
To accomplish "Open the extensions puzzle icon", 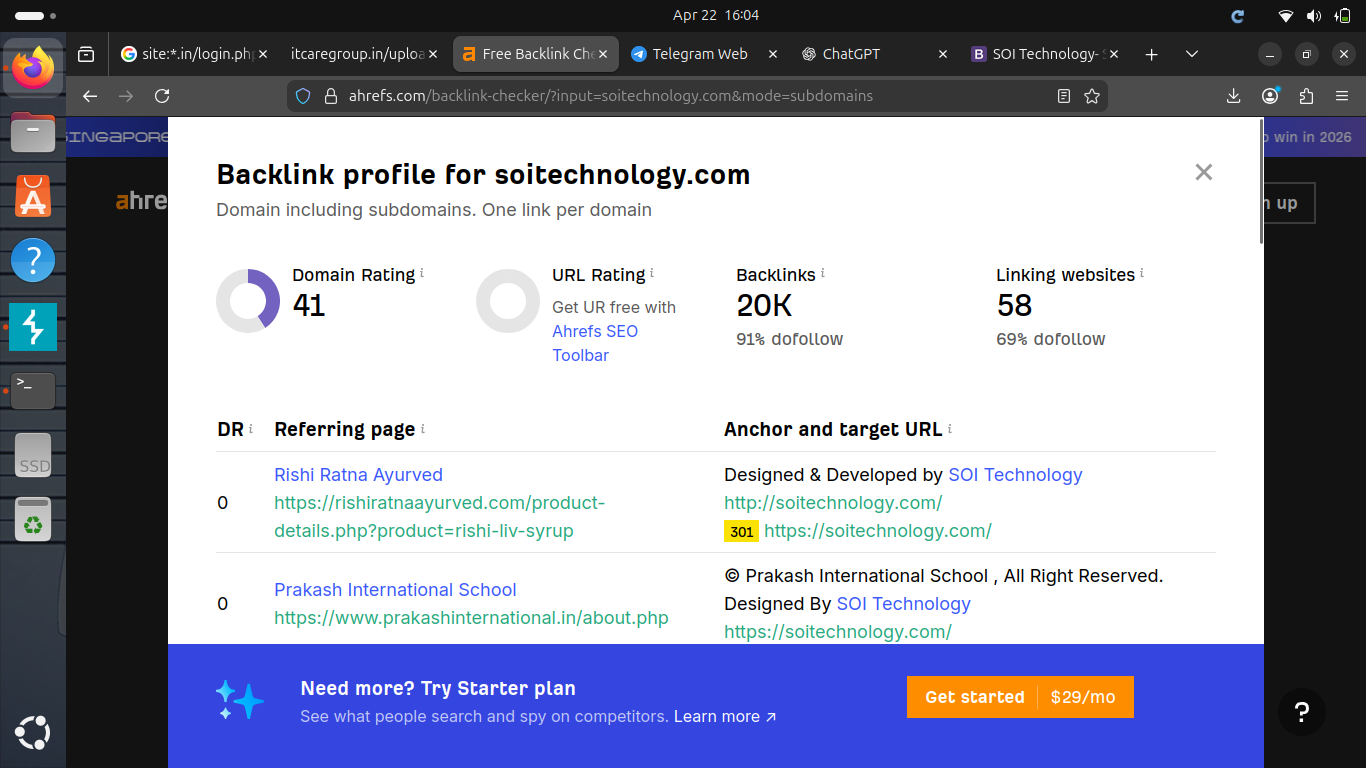I will 1306,96.
